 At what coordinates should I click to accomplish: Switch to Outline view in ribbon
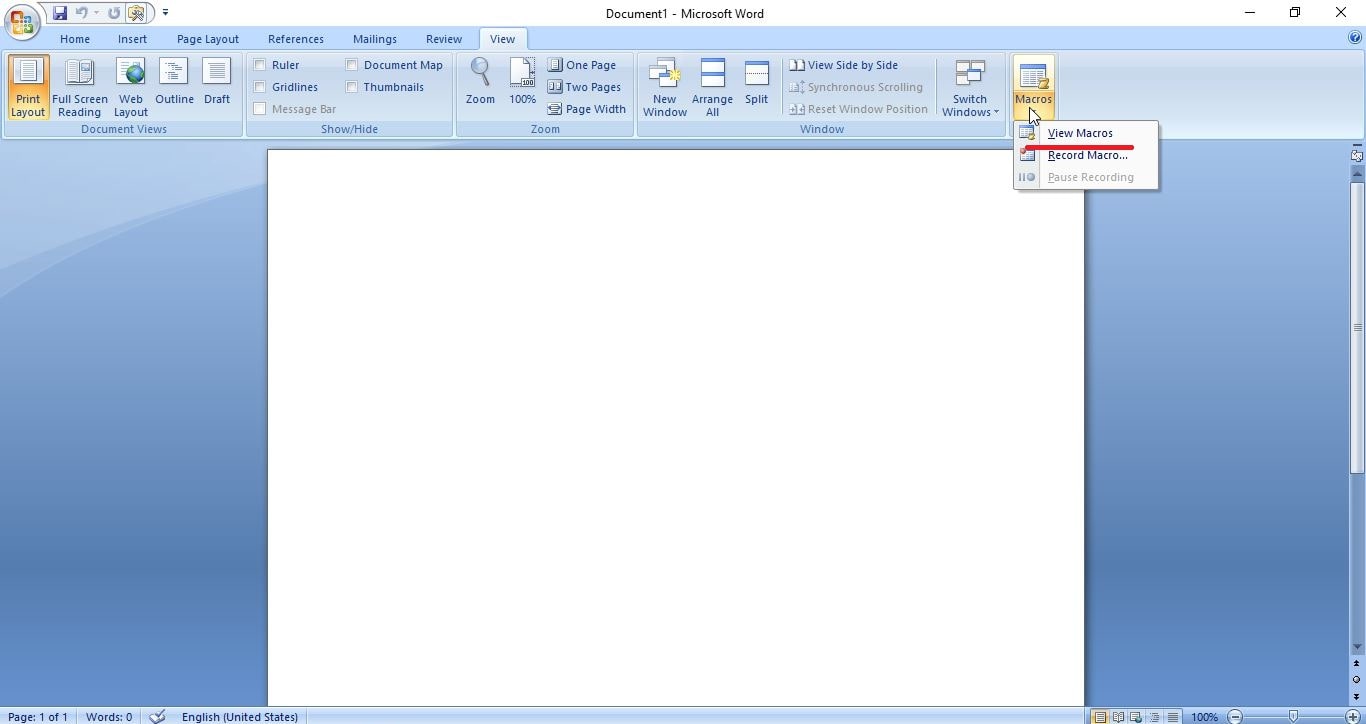click(174, 82)
